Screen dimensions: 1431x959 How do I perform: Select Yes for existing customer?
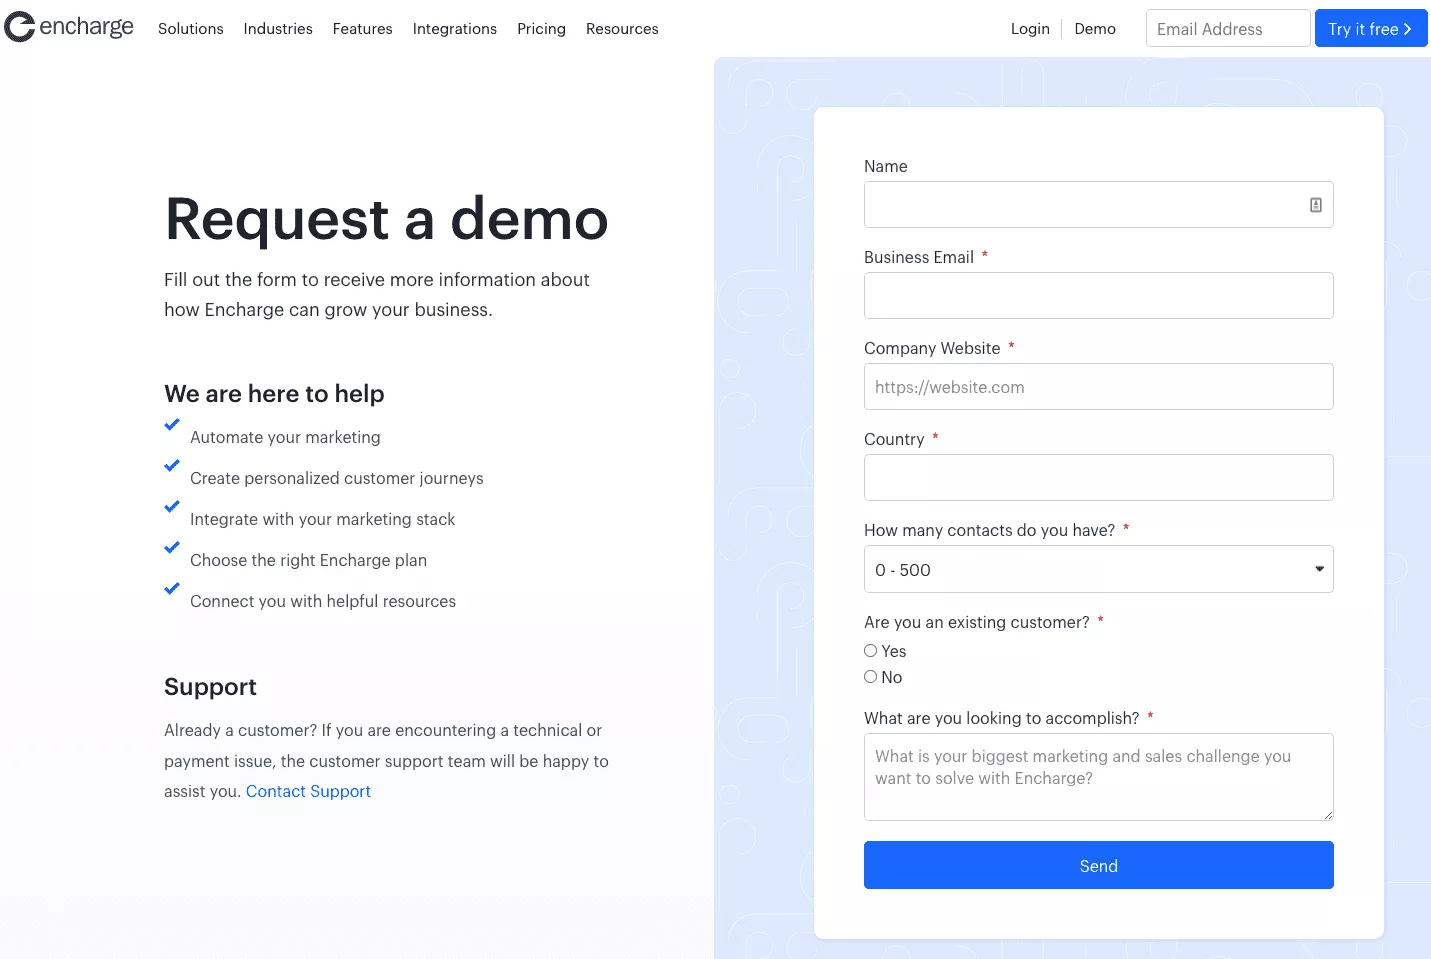click(871, 651)
